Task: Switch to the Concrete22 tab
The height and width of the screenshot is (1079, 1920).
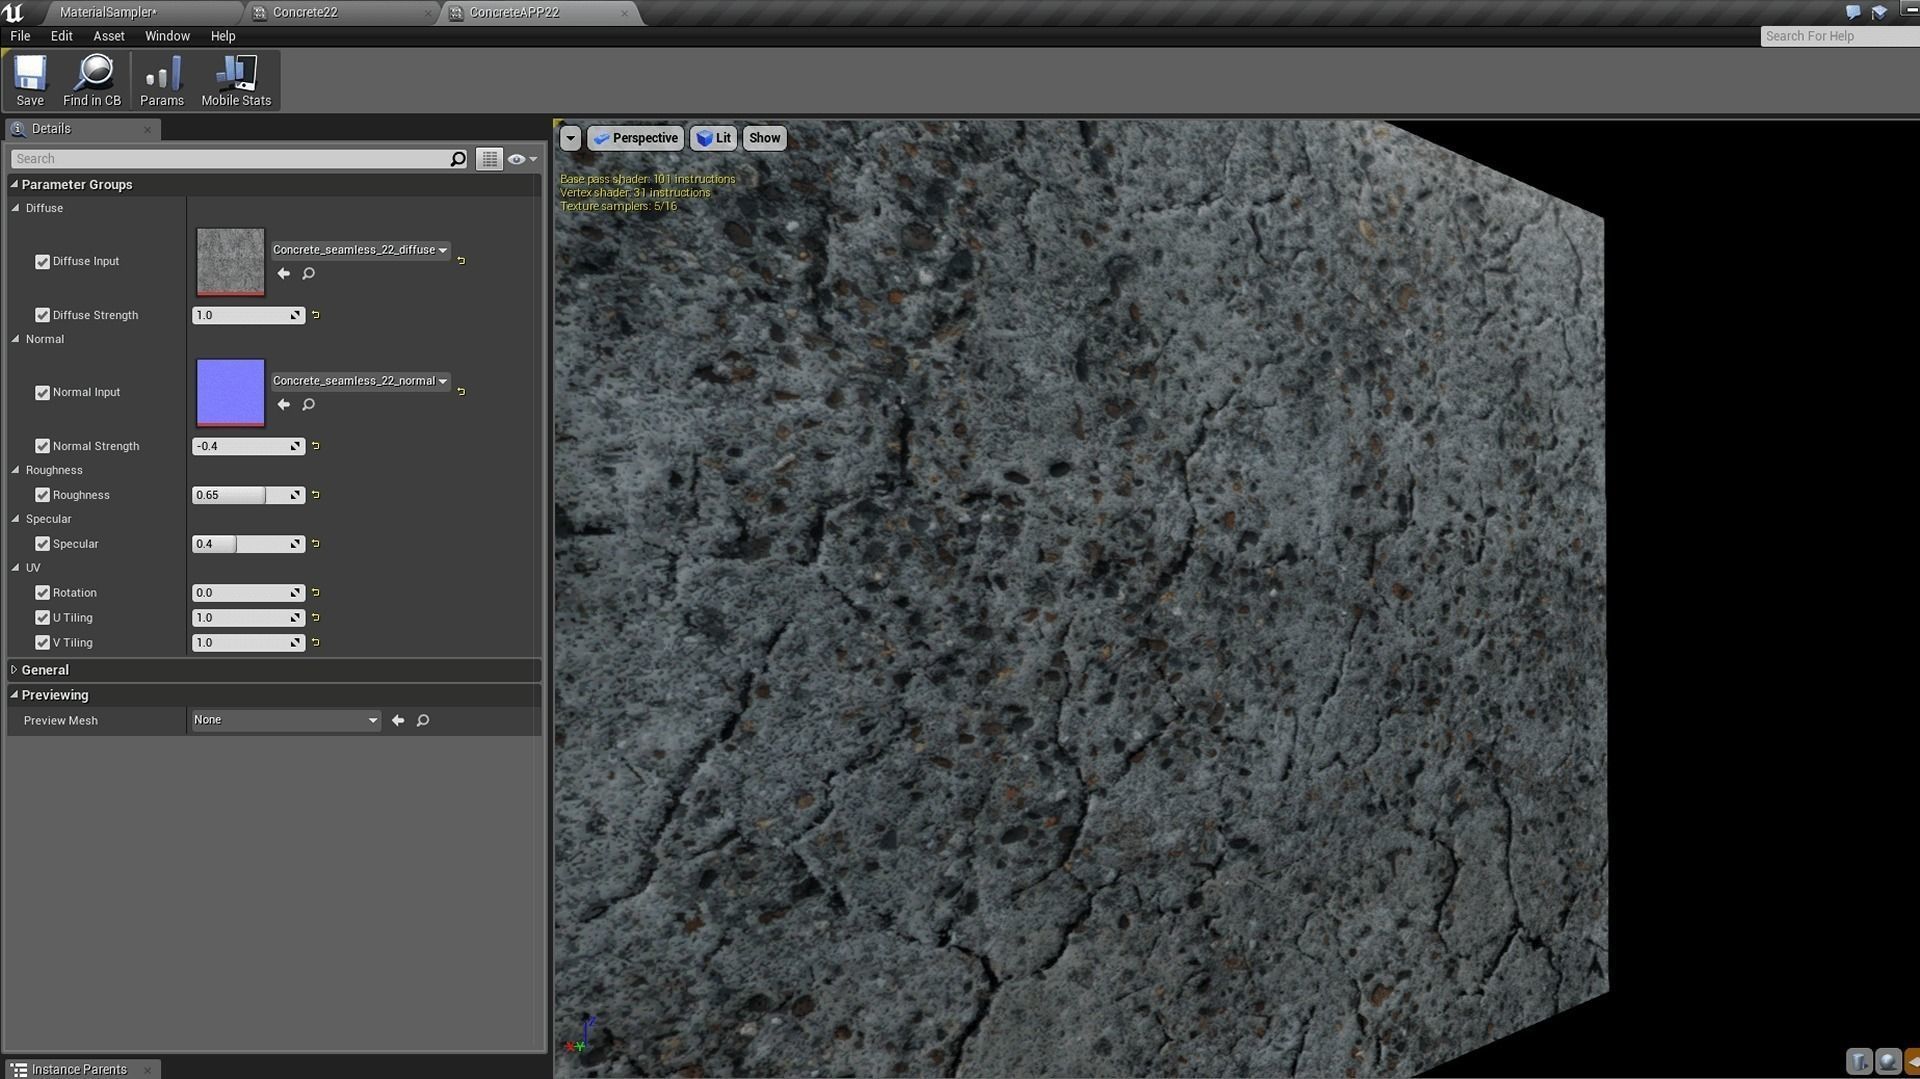Action: click(300, 12)
